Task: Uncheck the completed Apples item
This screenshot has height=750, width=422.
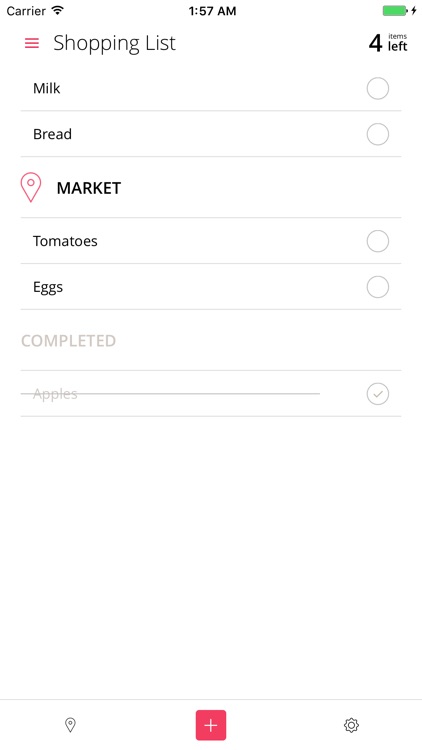Action: tap(378, 394)
